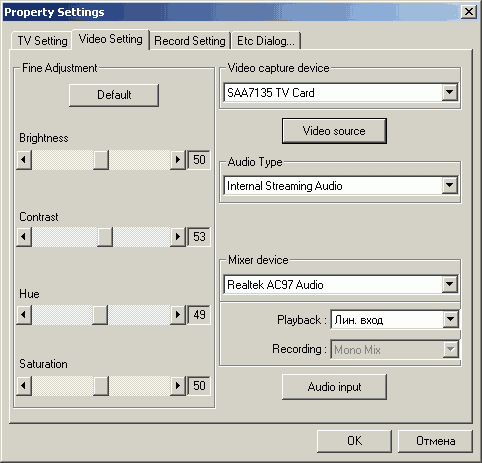This screenshot has height=463, width=482.
Task: Decrease Hue with left arrow
Action: [x=24, y=315]
